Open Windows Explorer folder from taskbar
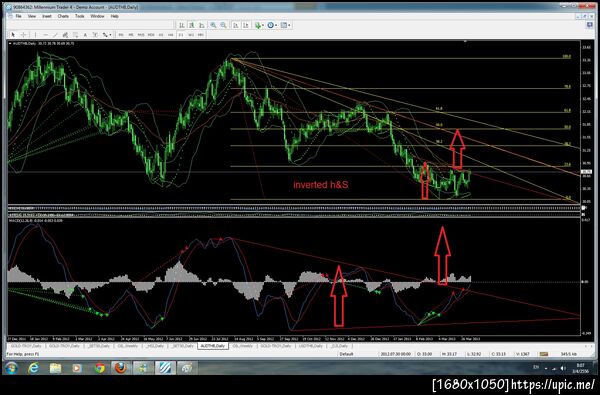 (55, 368)
